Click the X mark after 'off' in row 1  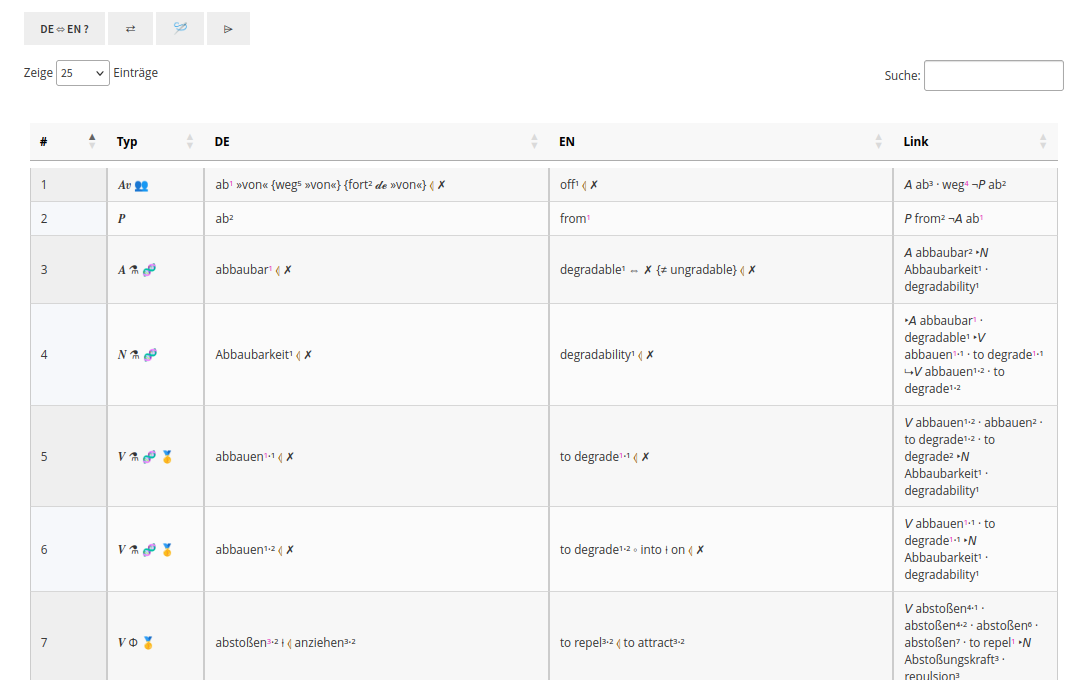[594, 185]
